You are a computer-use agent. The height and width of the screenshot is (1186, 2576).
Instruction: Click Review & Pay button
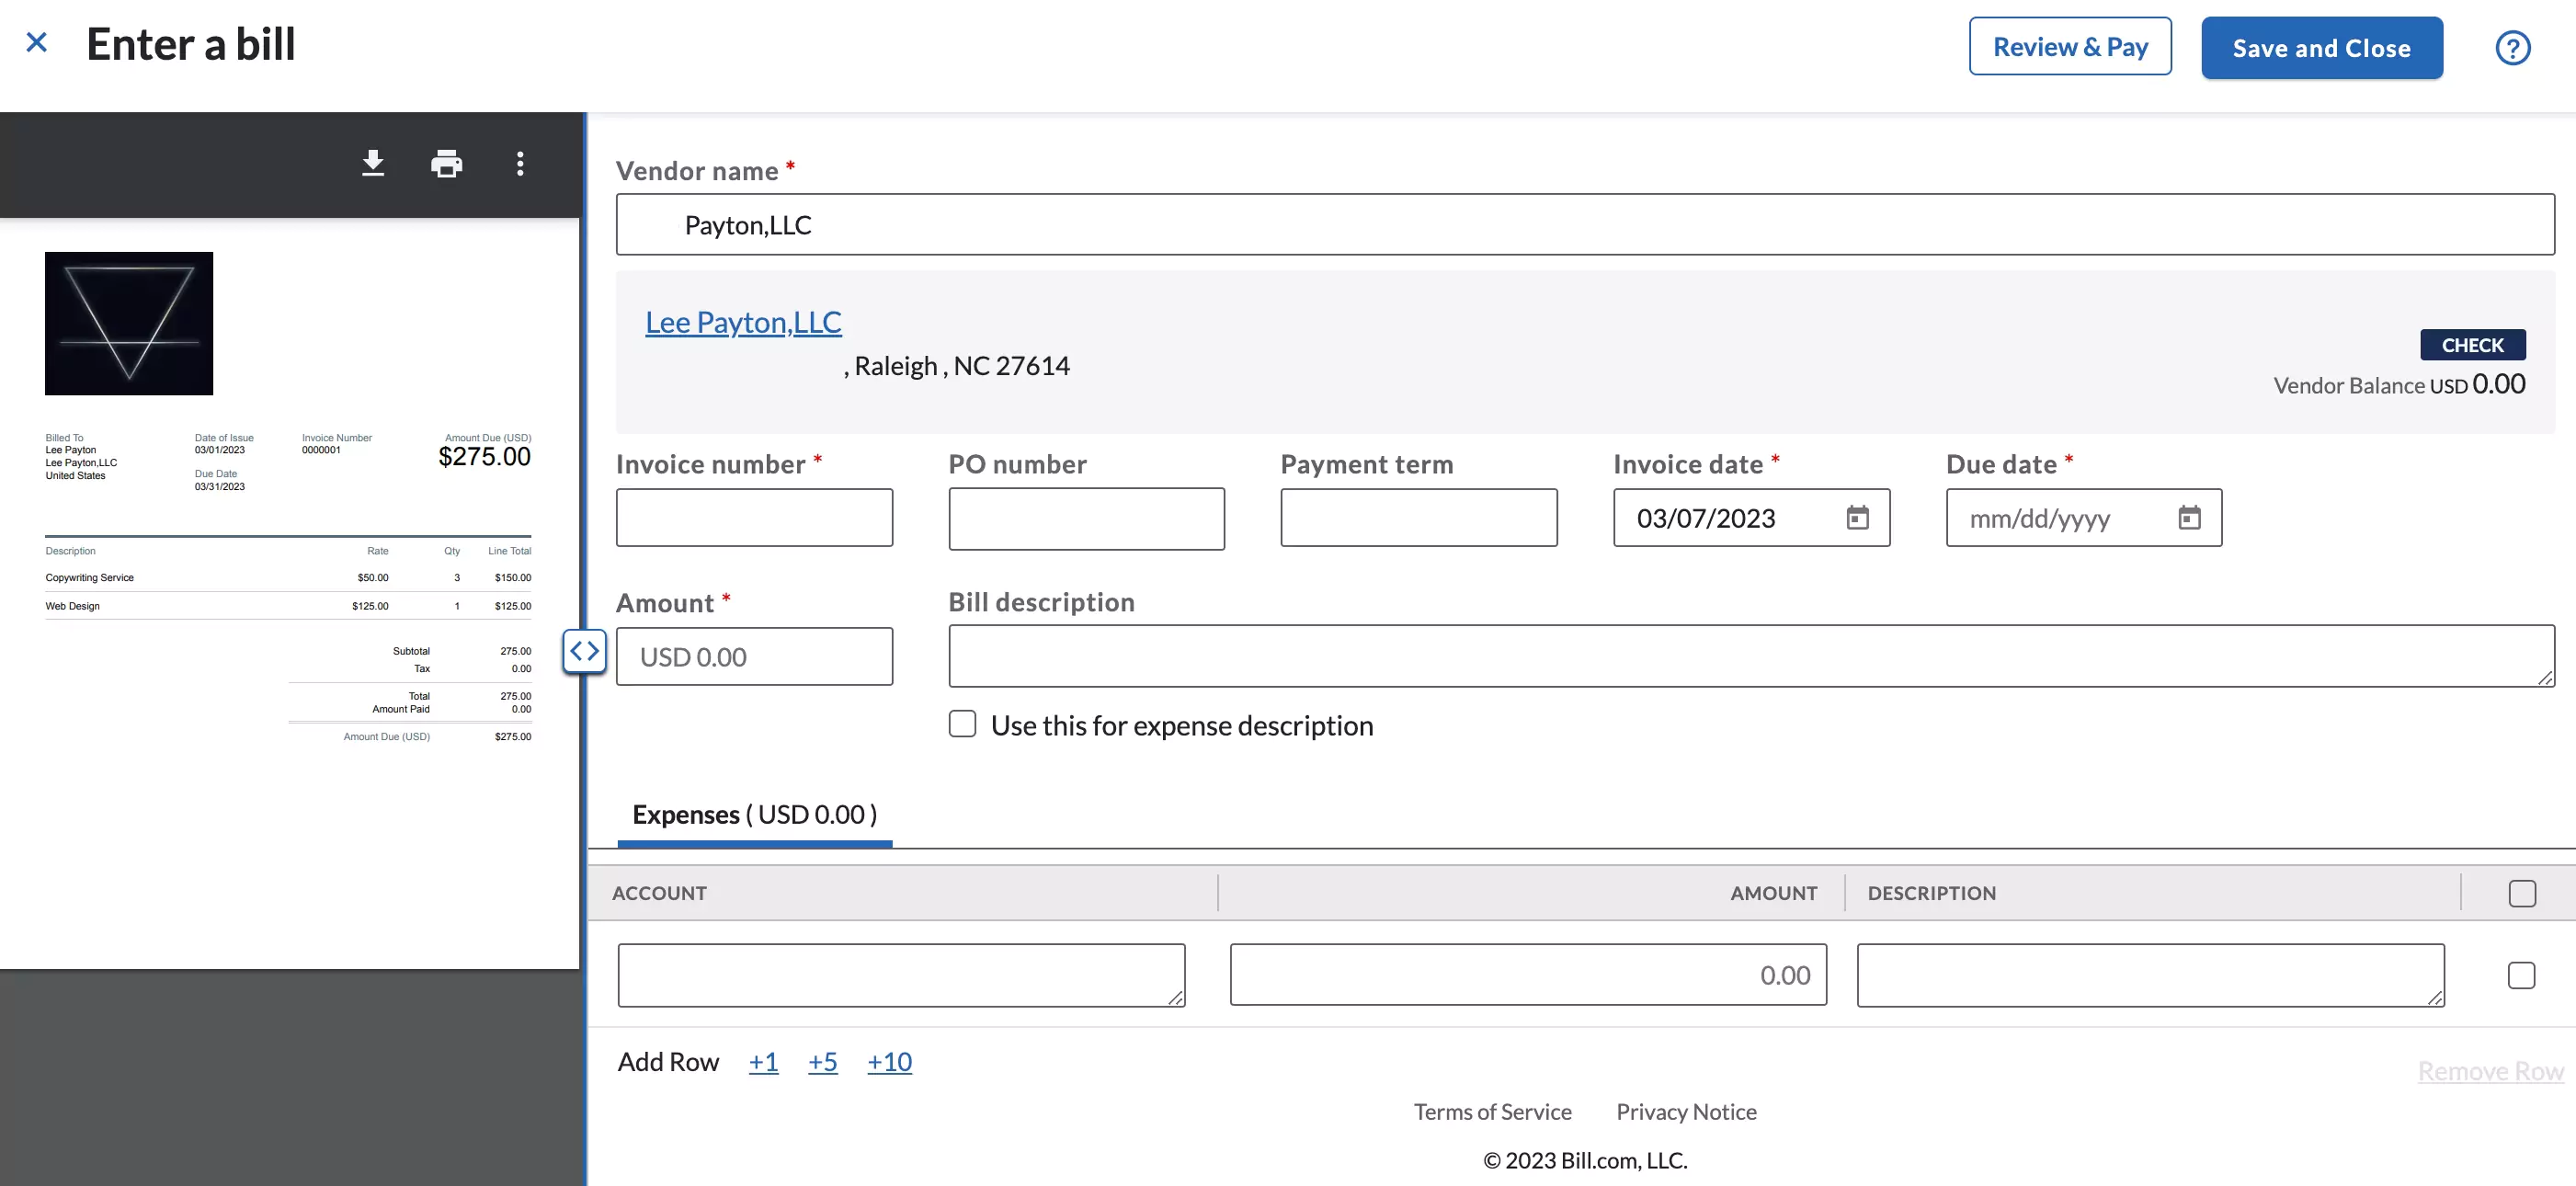click(2070, 47)
